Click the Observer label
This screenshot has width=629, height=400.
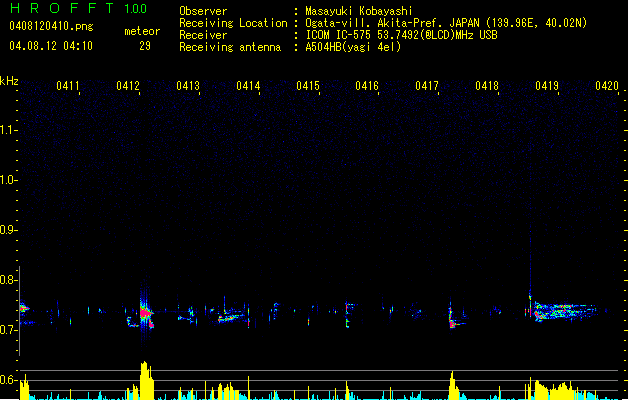pos(203,11)
